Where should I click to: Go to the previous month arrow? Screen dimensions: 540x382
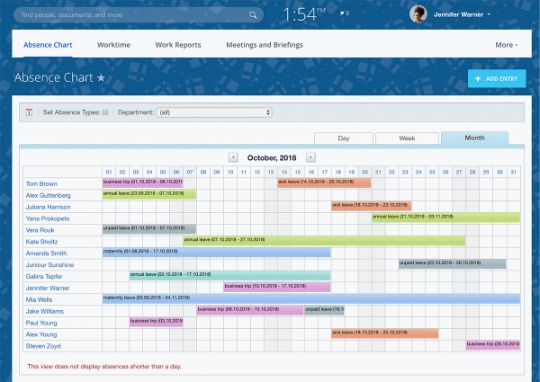pos(233,157)
